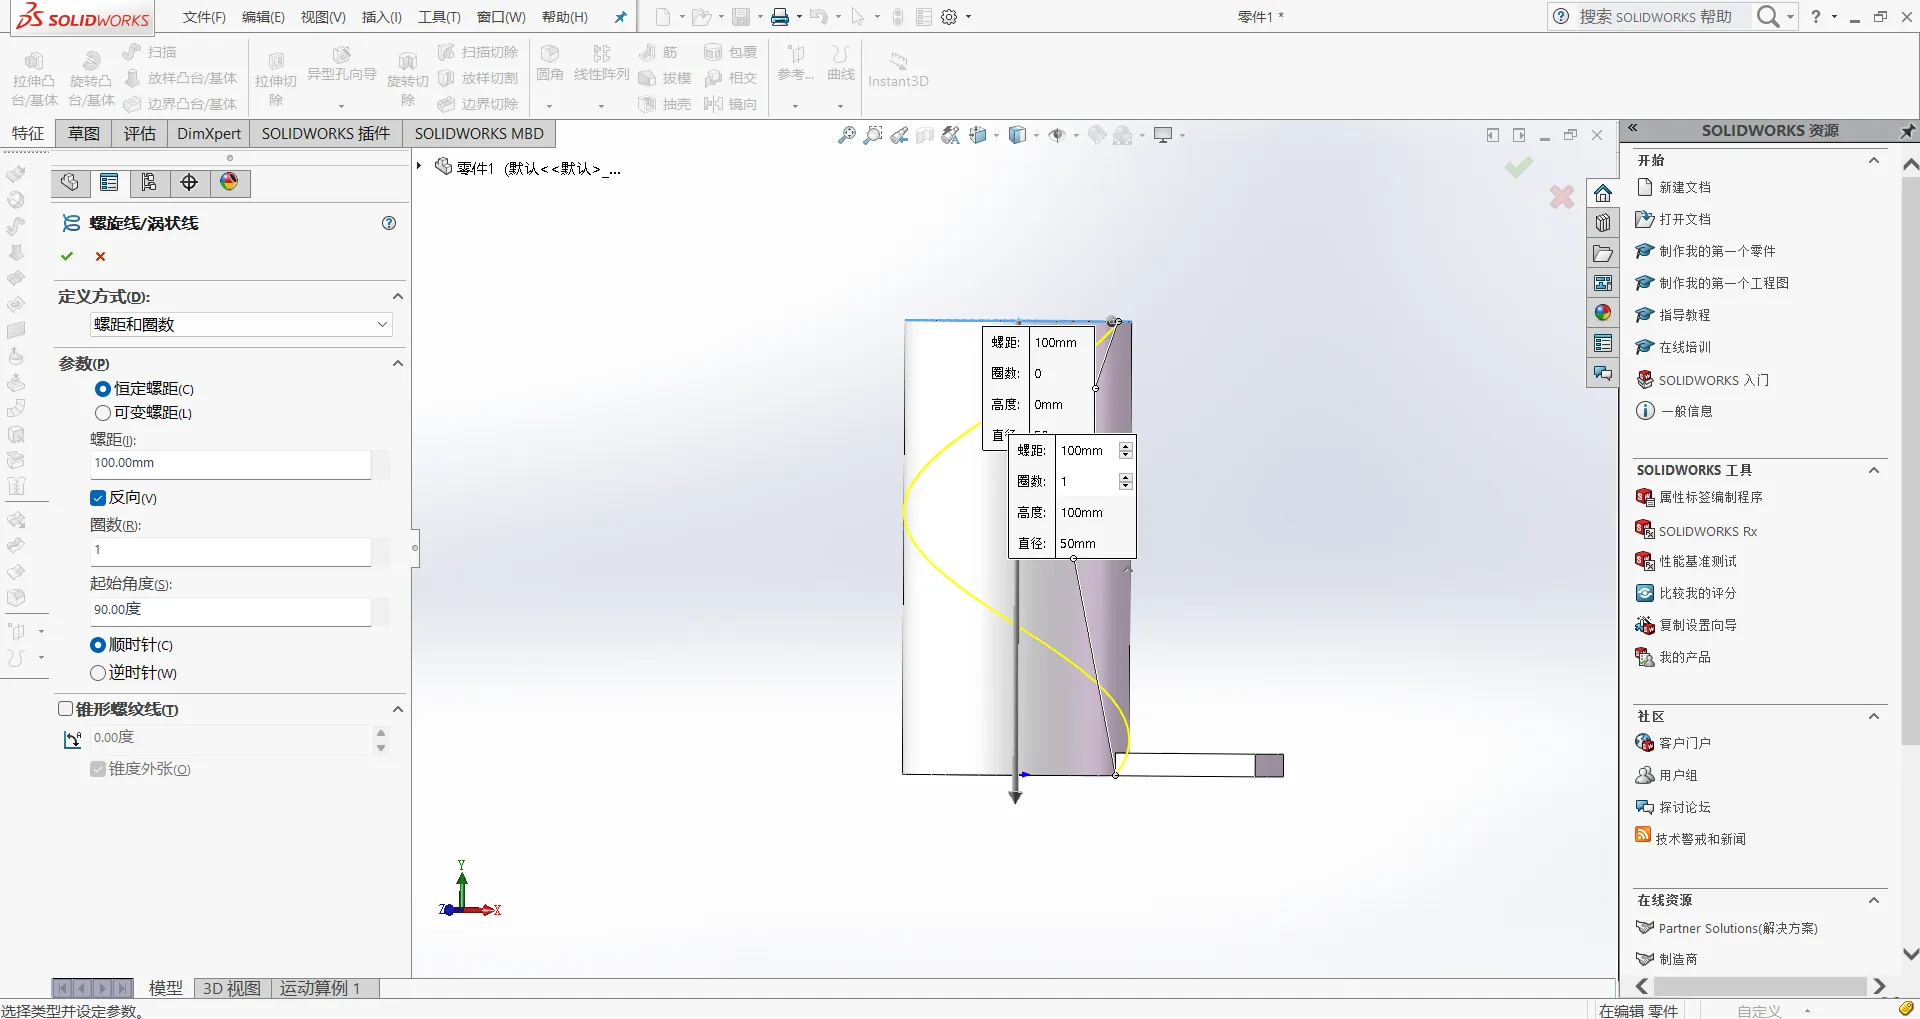Image resolution: width=1920 pixels, height=1019 pixels.
Task: Click the Print toolbar icon
Action: [x=780, y=17]
